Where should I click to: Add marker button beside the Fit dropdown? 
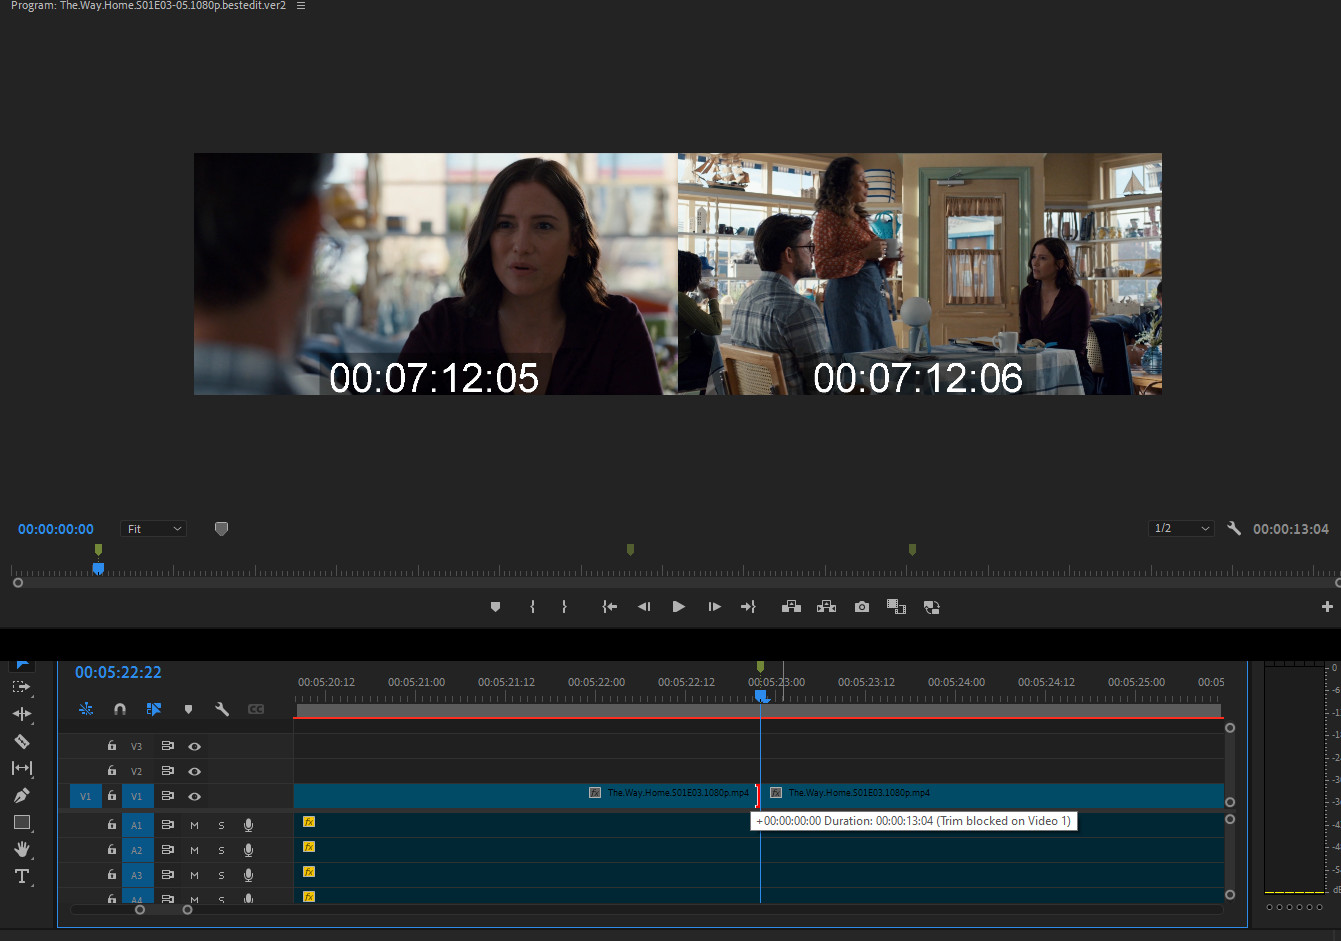pyautogui.click(x=221, y=528)
